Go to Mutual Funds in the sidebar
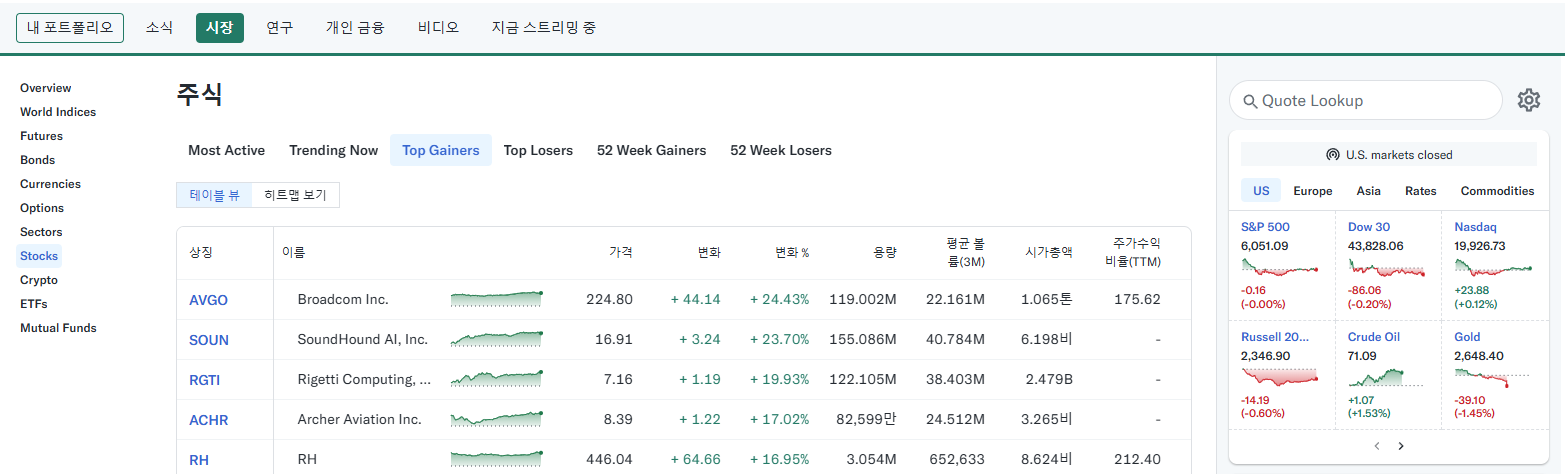 pos(58,328)
